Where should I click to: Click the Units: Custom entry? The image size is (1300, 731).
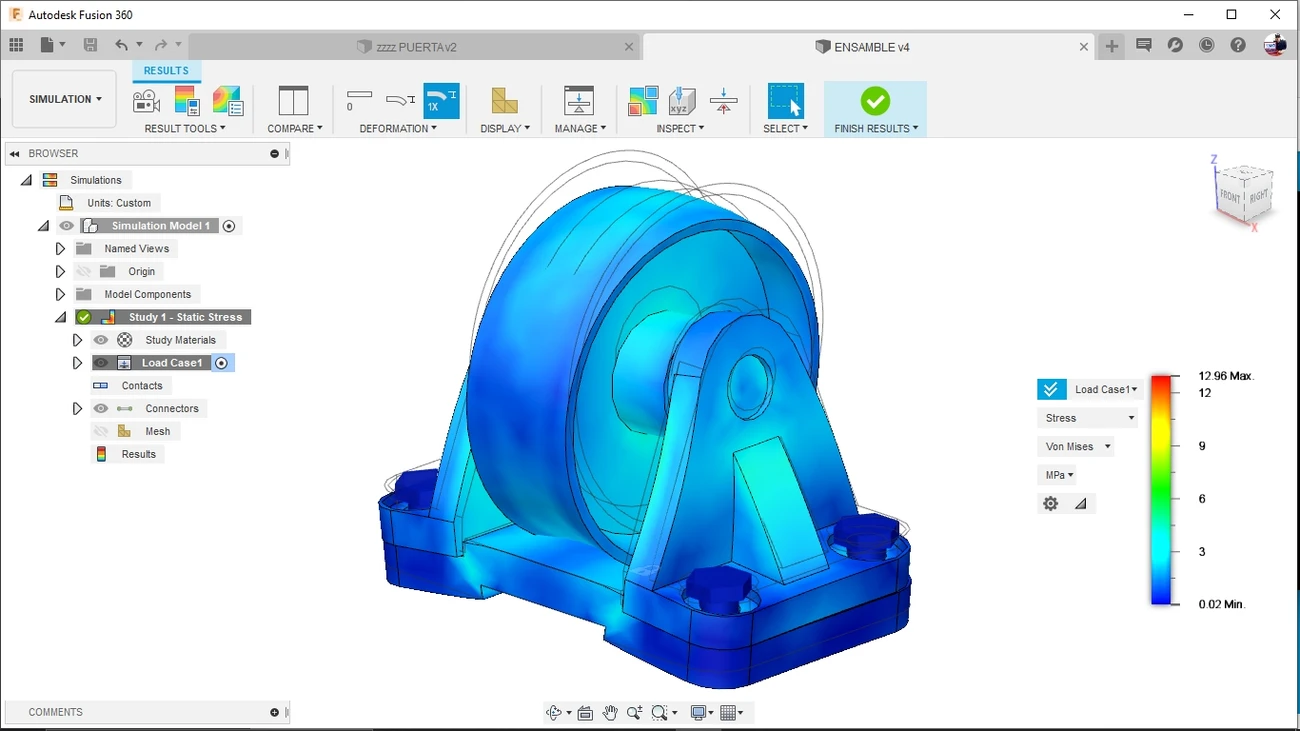tap(118, 203)
